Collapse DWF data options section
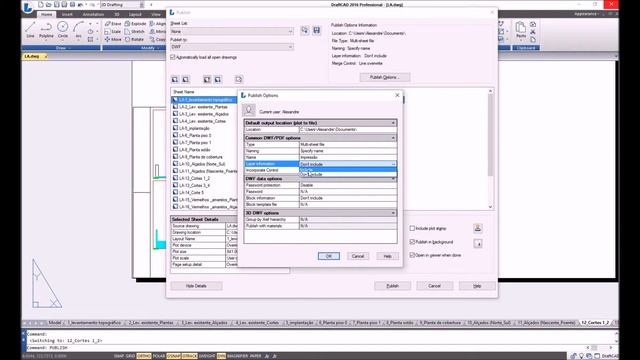This screenshot has height=360, width=640. [x=393, y=179]
